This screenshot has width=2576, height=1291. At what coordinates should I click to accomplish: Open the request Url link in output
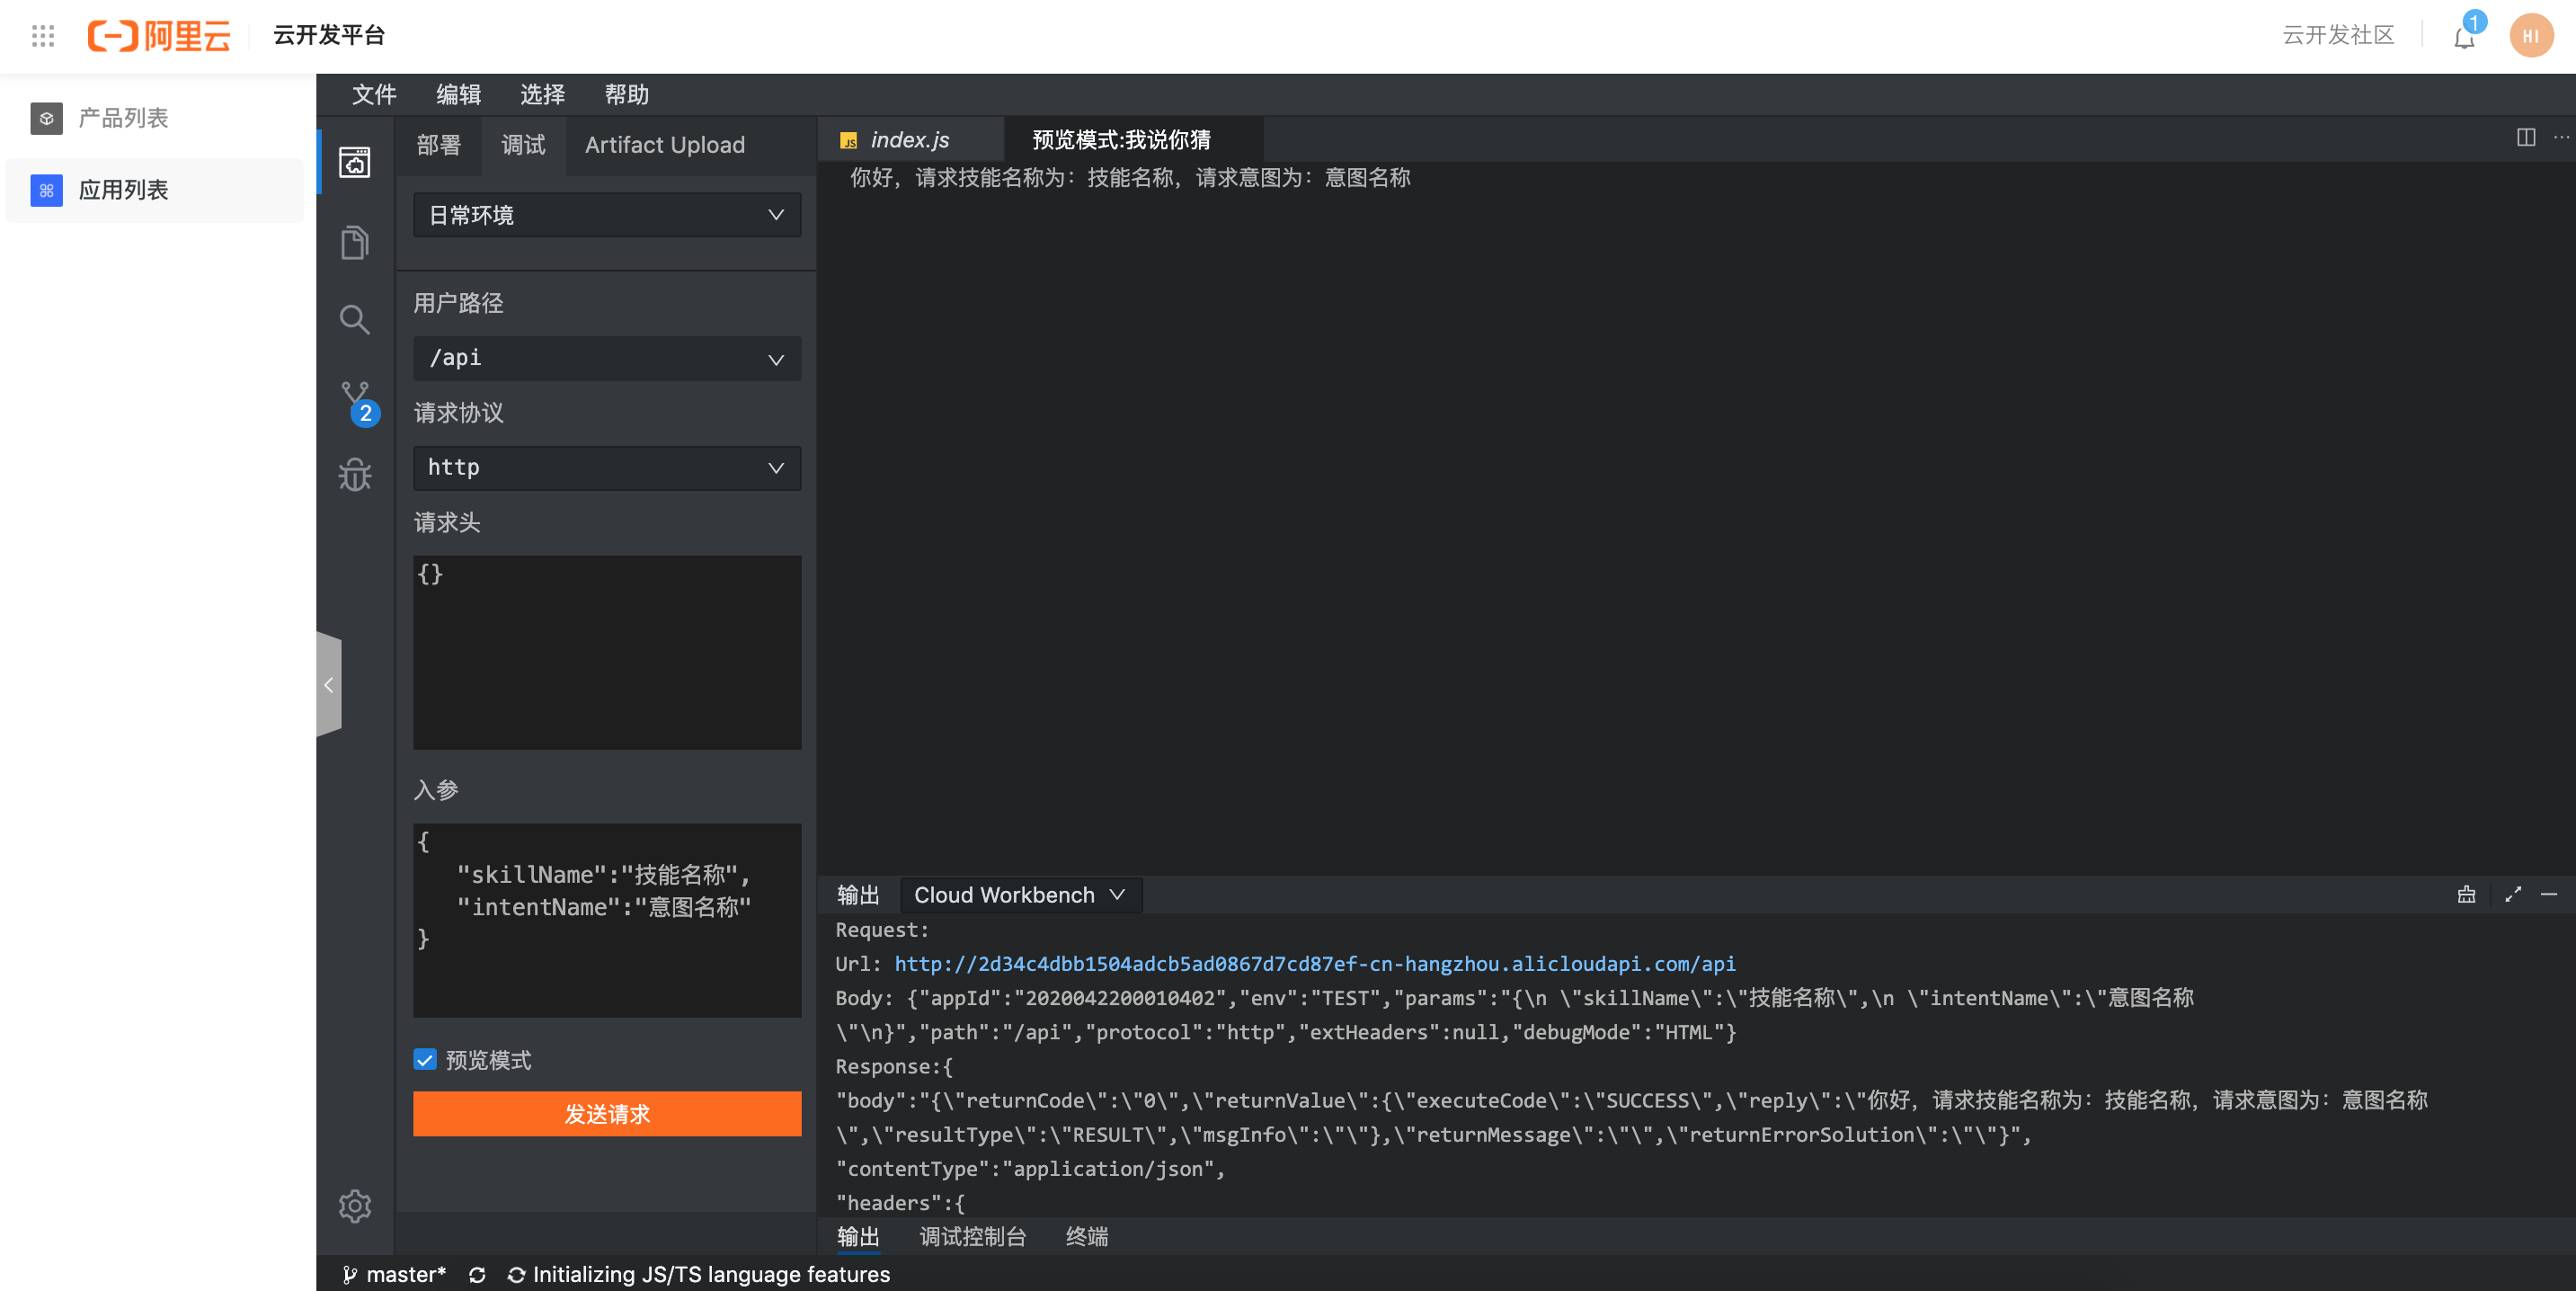(x=1314, y=964)
